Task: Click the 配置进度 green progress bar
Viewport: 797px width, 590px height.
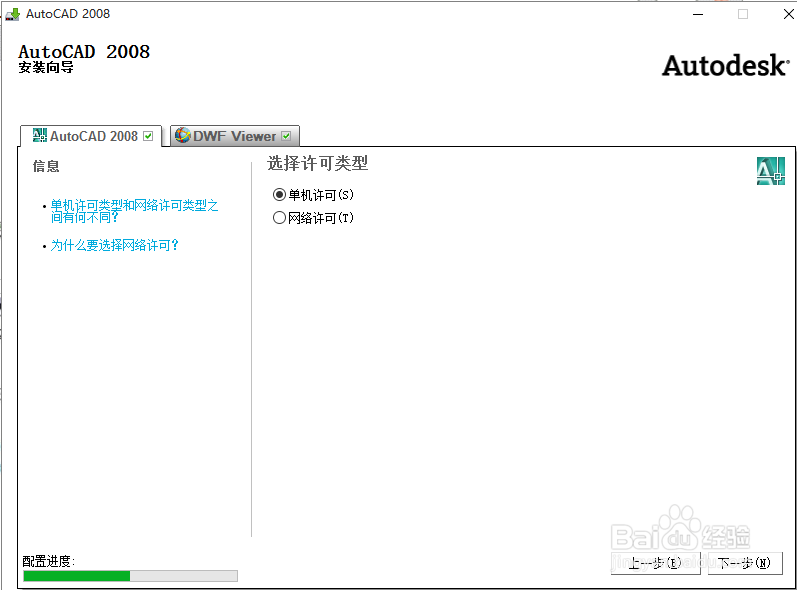Action: point(130,576)
